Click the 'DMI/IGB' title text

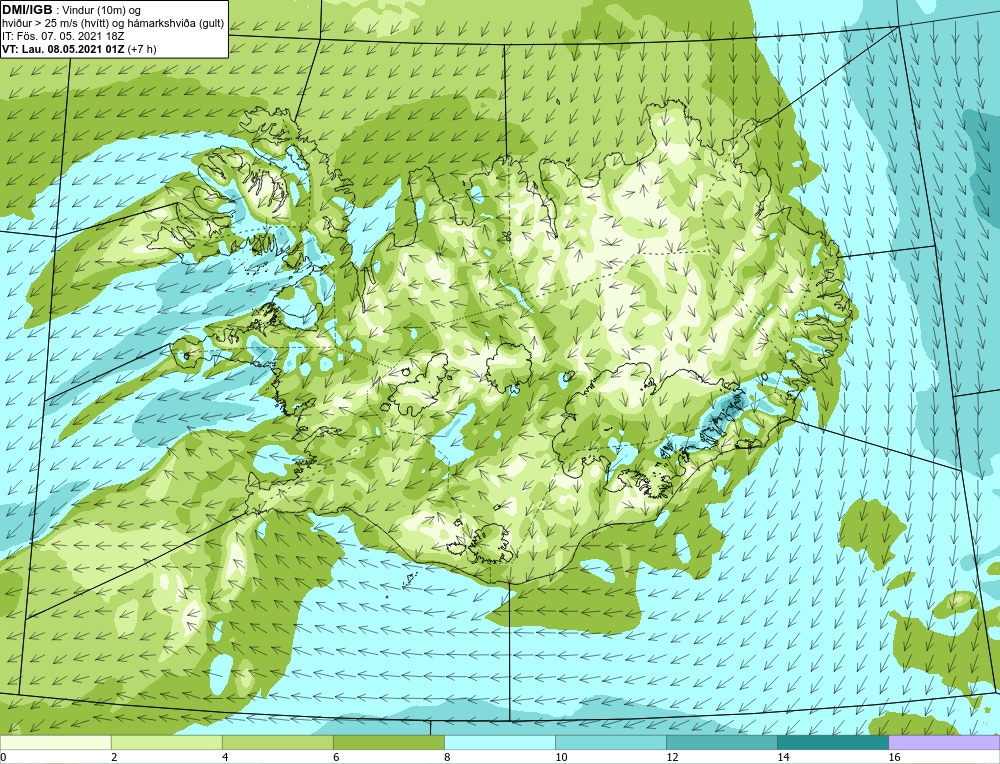[x=27, y=10]
